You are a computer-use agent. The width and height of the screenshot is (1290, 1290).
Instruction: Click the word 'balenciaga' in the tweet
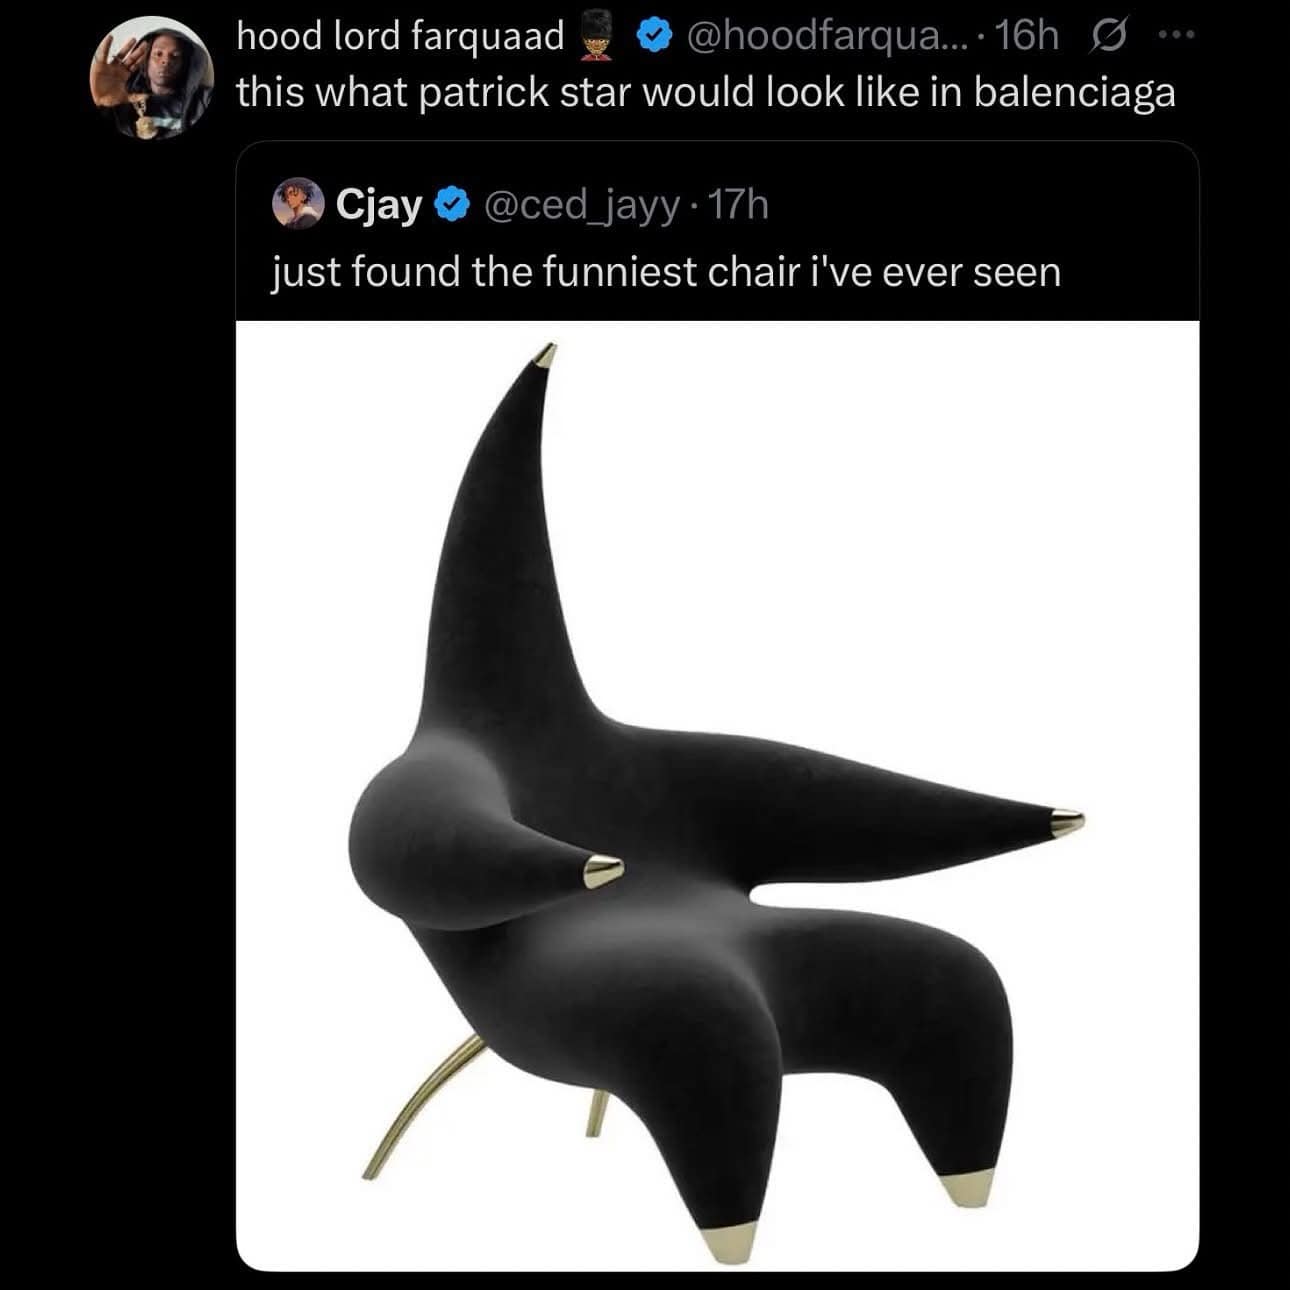1073,92
